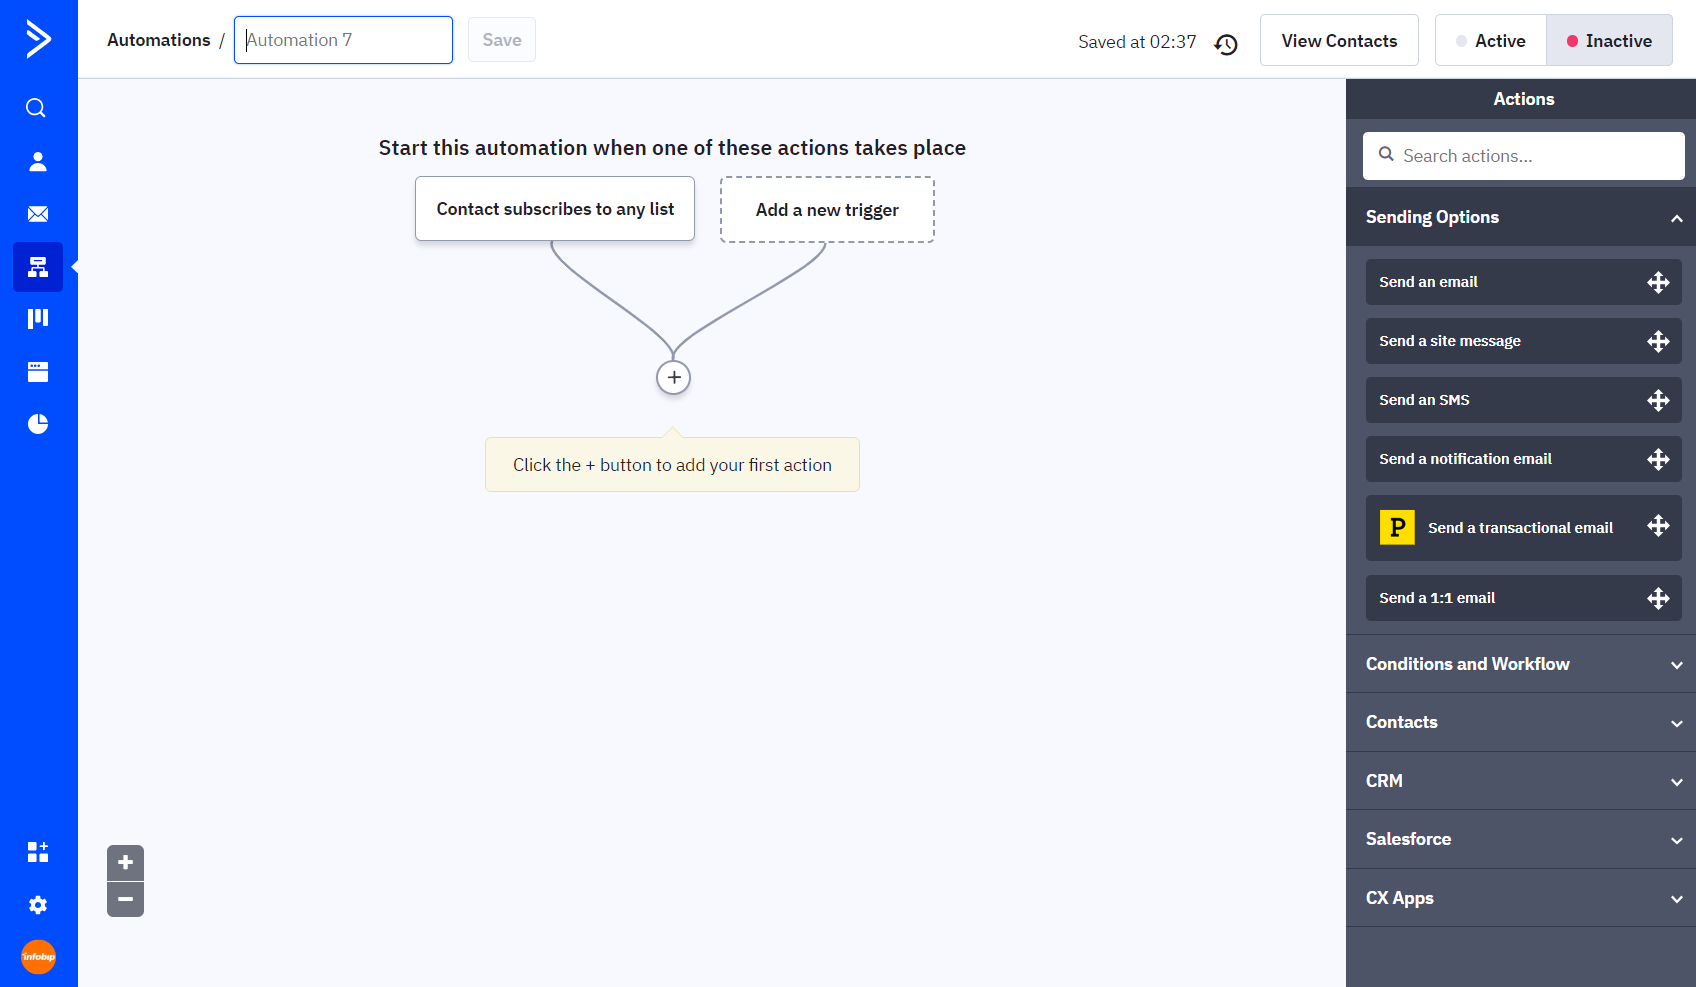The width and height of the screenshot is (1696, 987).
Task: Set automation status to Inactive
Action: point(1608,41)
